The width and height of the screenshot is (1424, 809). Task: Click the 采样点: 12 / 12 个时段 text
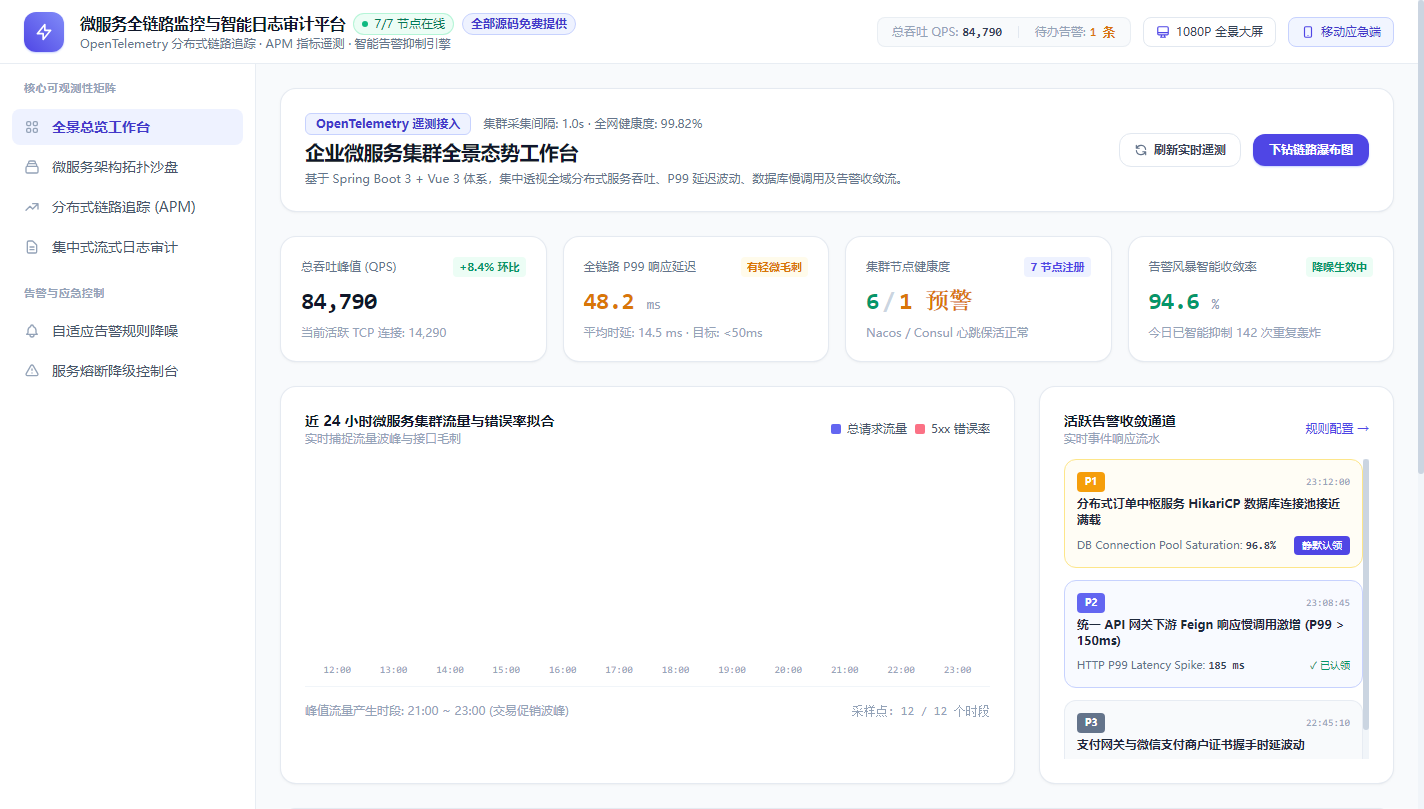click(920, 711)
